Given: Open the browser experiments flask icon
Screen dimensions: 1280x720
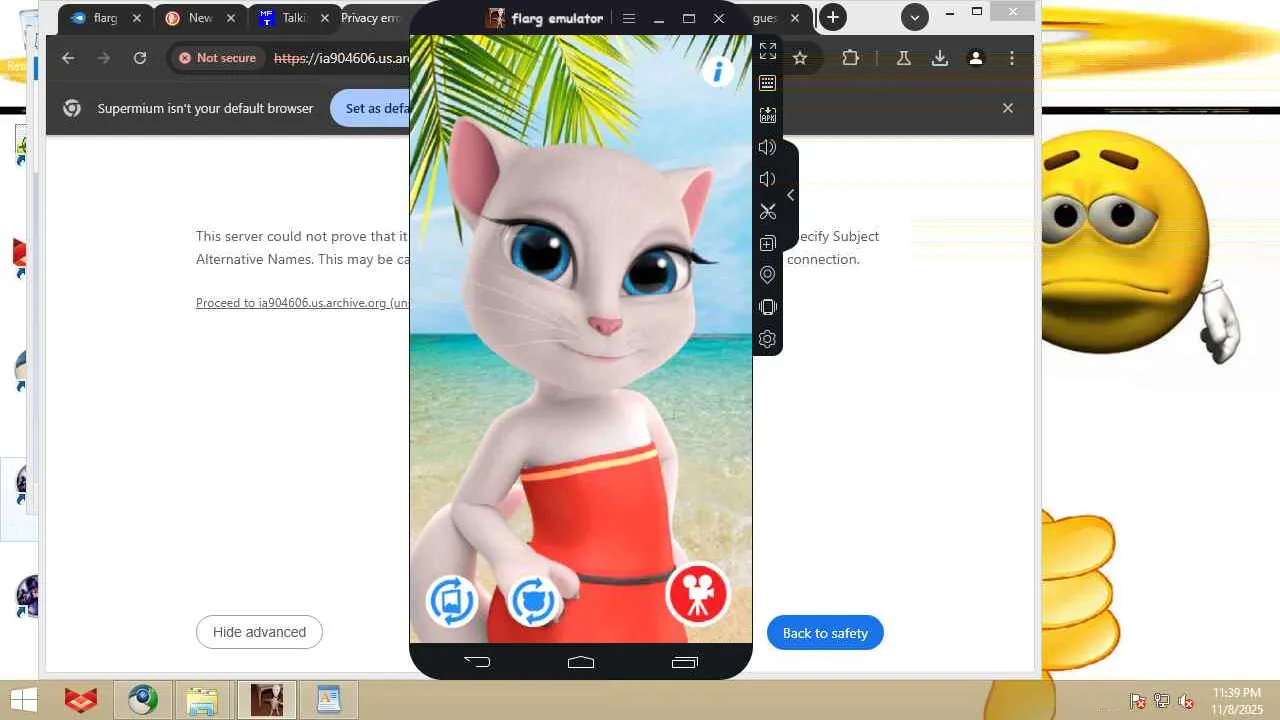Looking at the screenshot, I should pyautogui.click(x=904, y=58).
